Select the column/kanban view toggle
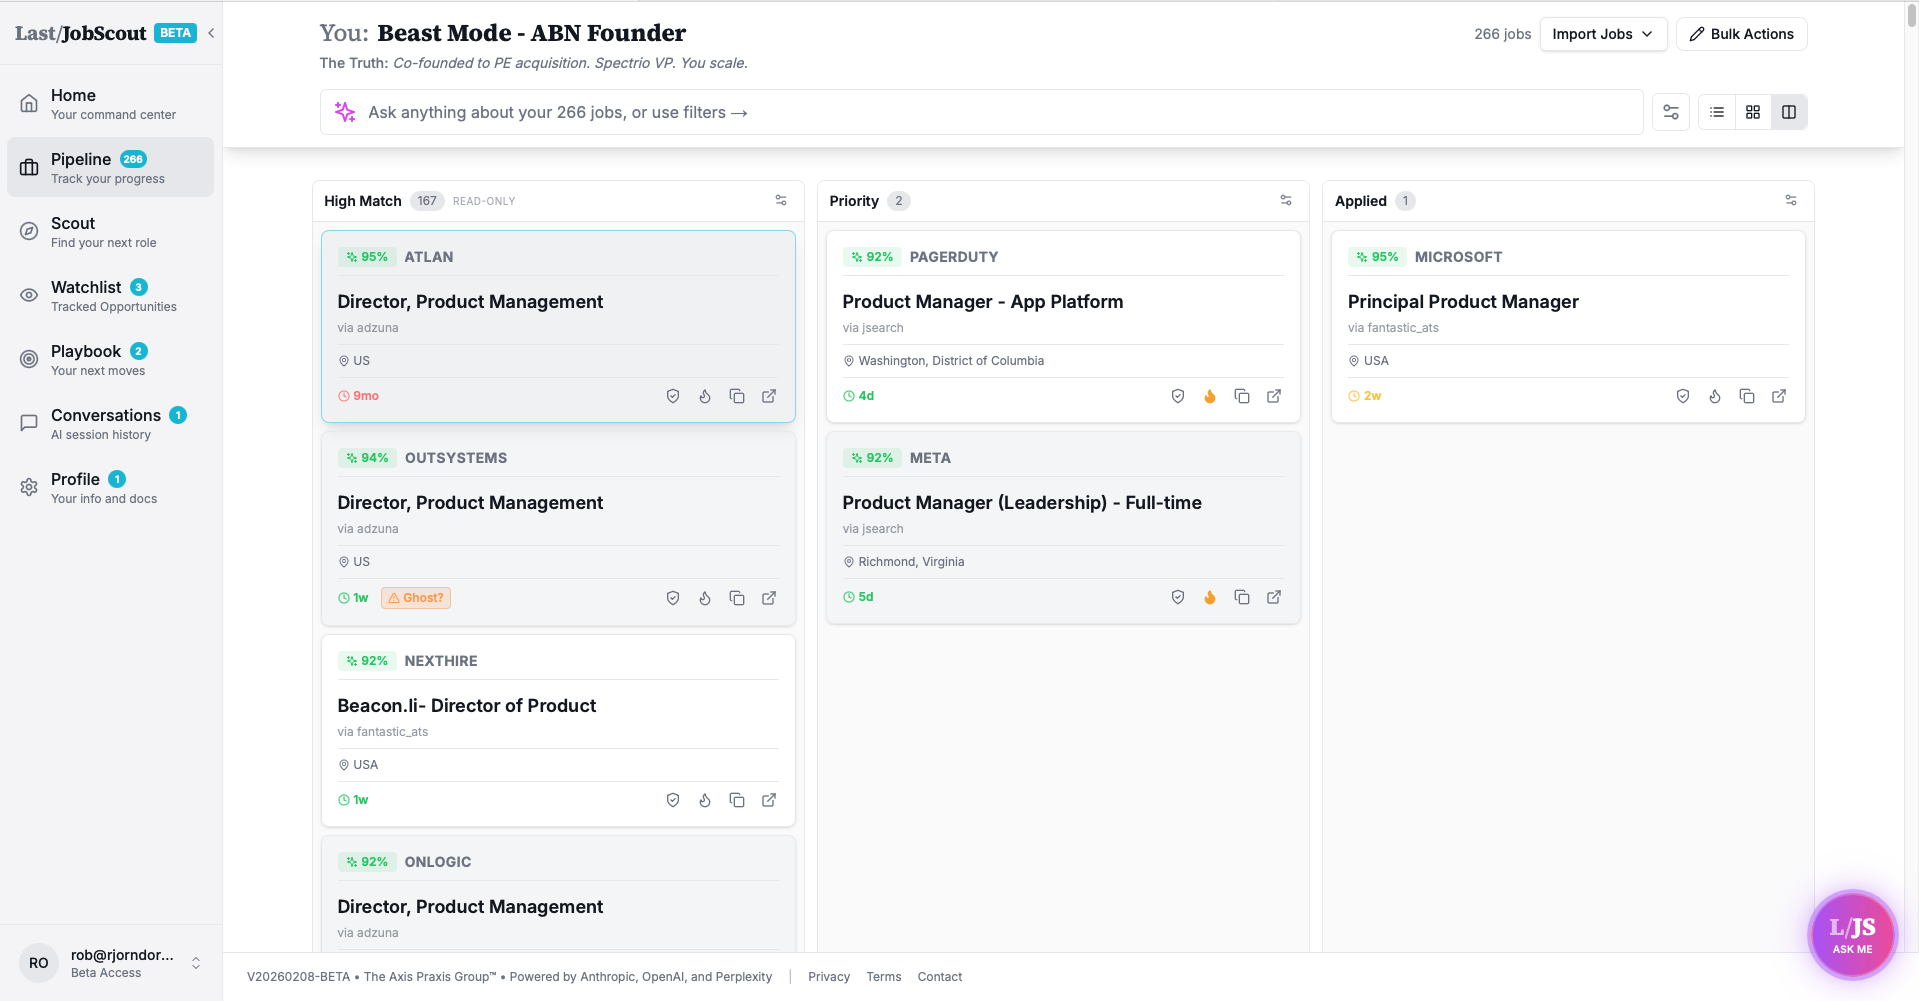The width and height of the screenshot is (1919, 1001). coord(1788,111)
